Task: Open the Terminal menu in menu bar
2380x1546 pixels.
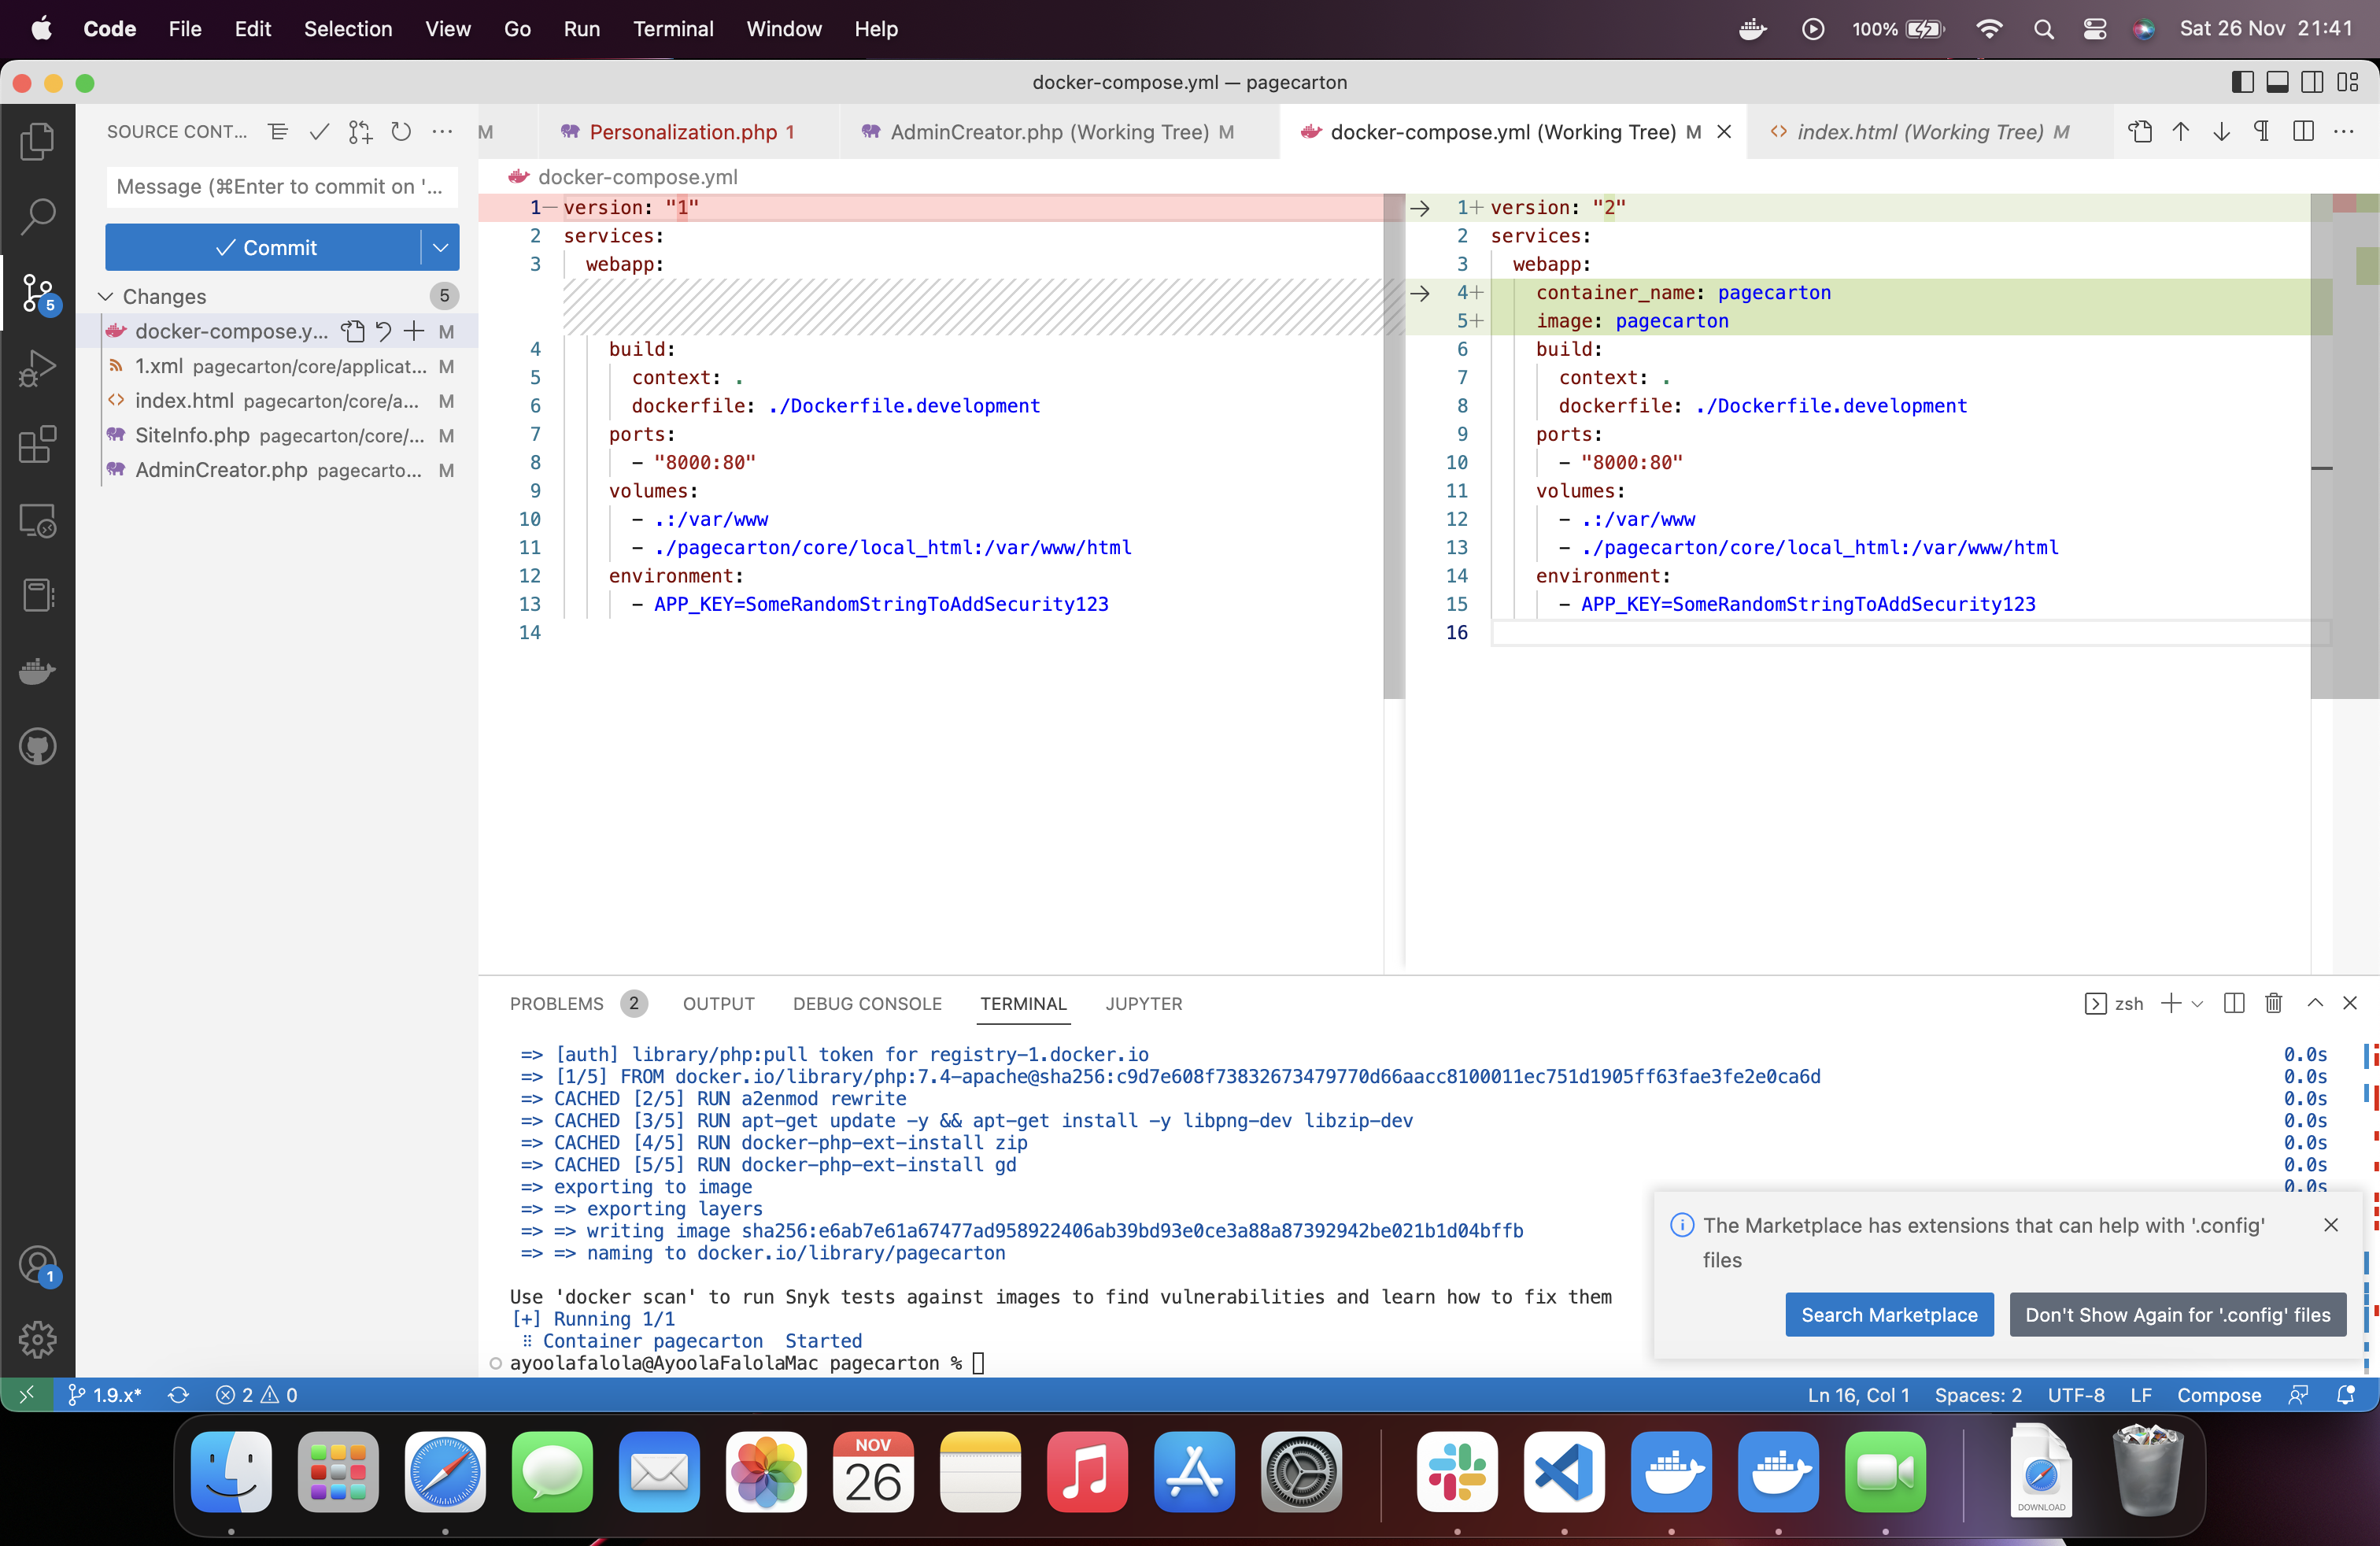Action: tap(673, 29)
